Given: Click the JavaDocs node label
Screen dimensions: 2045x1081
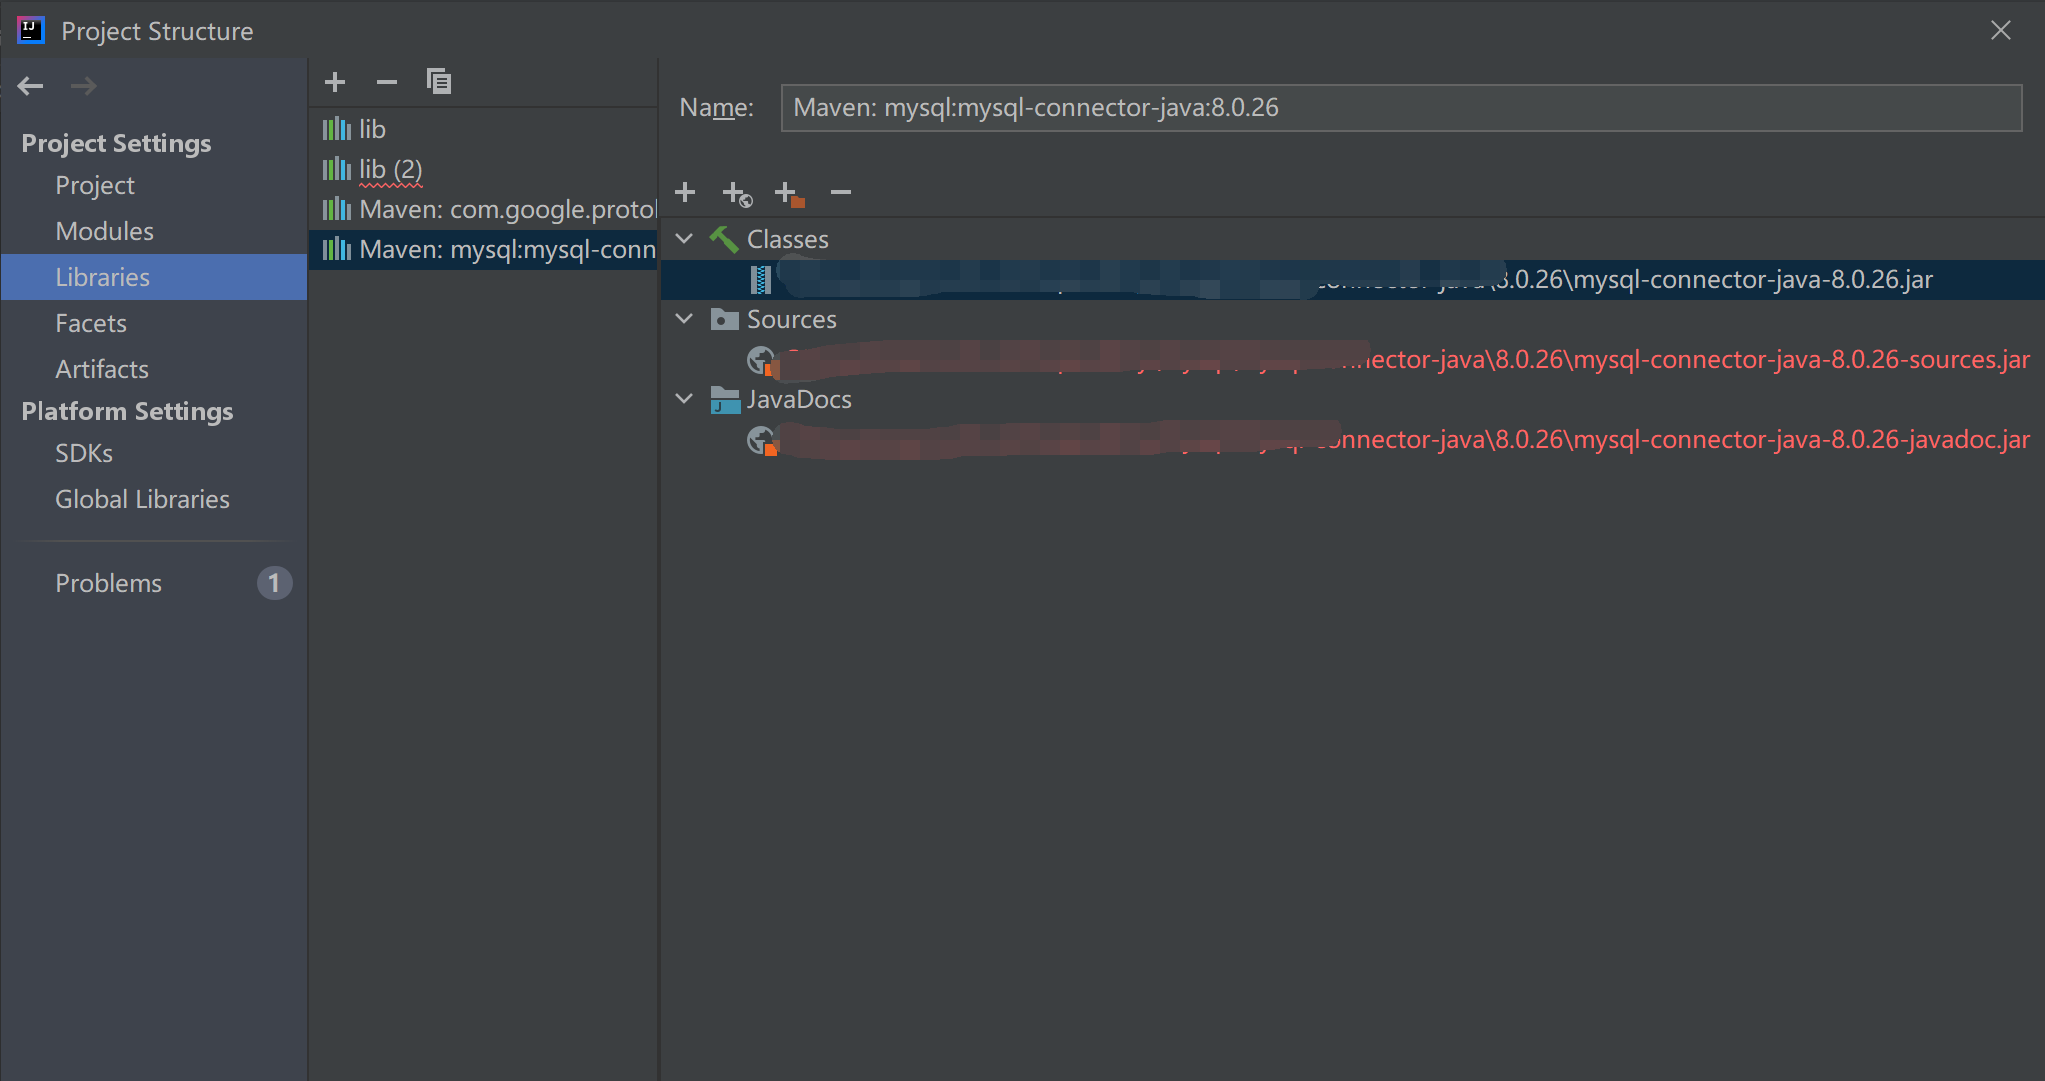Looking at the screenshot, I should click(800, 399).
